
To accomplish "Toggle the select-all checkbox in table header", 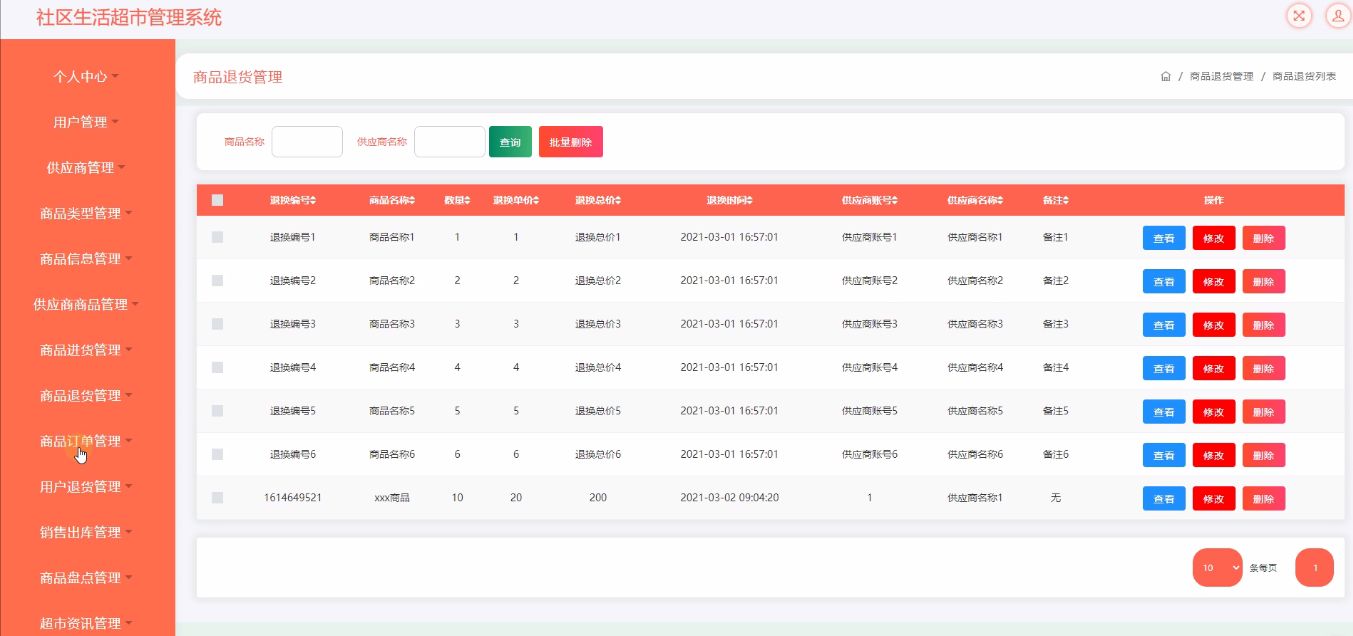I will [217, 200].
